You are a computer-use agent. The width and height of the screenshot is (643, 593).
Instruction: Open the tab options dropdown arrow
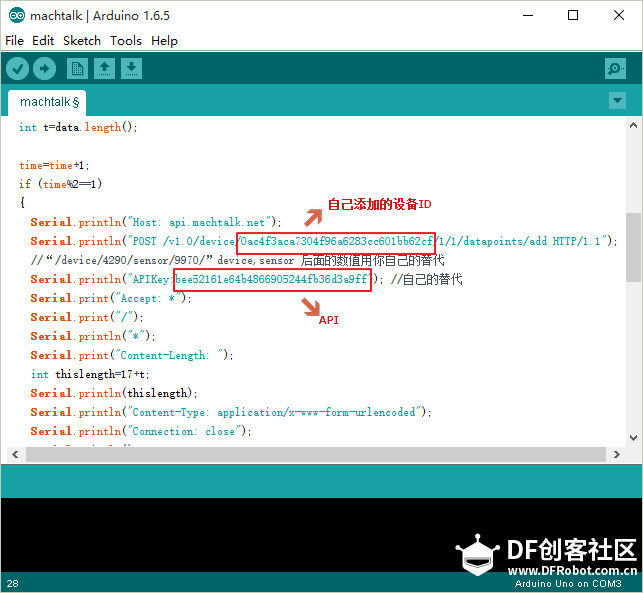pos(617,100)
